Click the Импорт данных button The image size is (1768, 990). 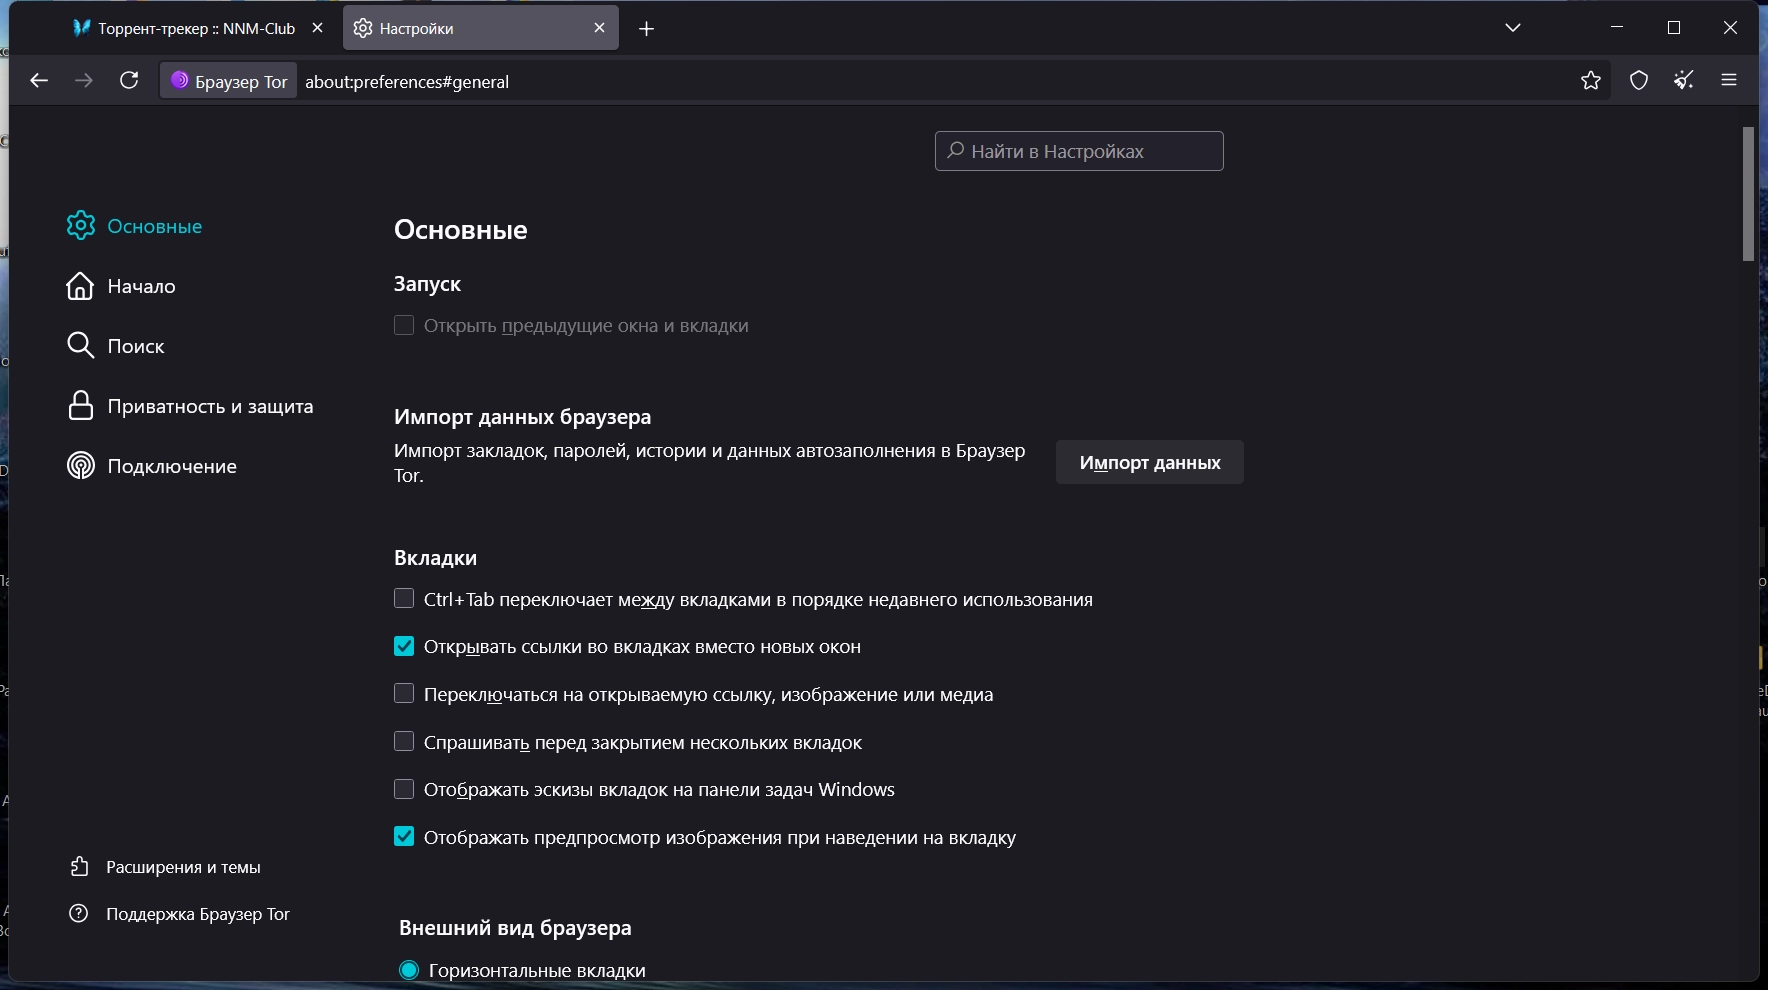click(x=1149, y=463)
